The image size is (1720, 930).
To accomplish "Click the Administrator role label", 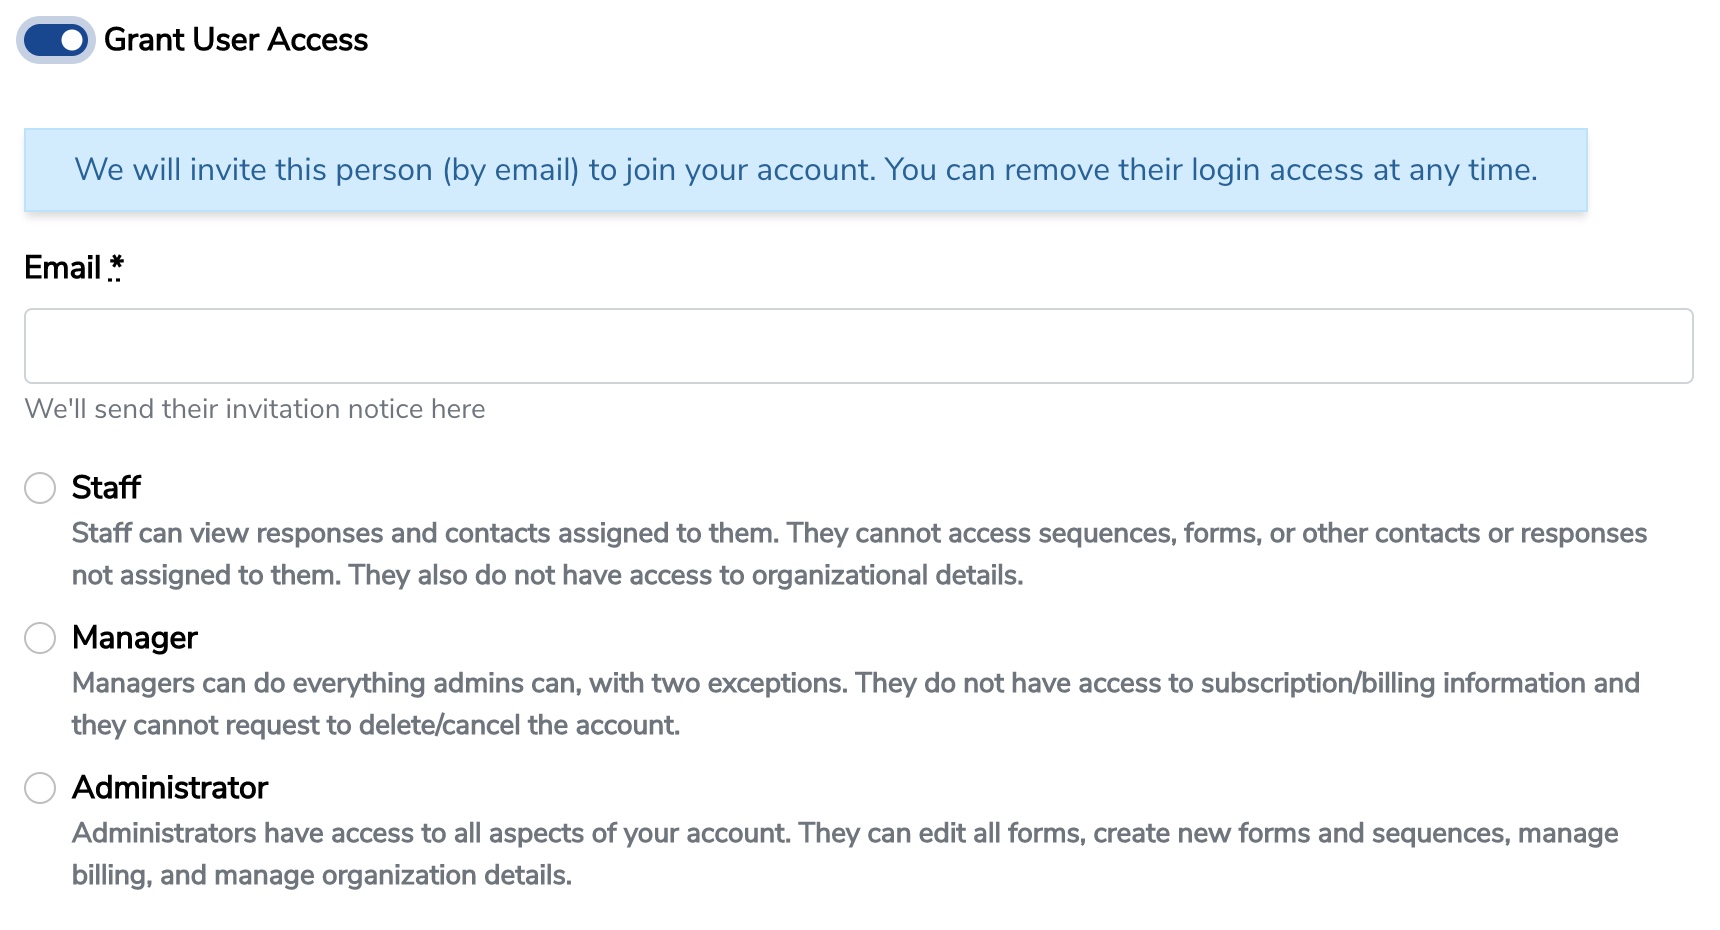I will (170, 788).
